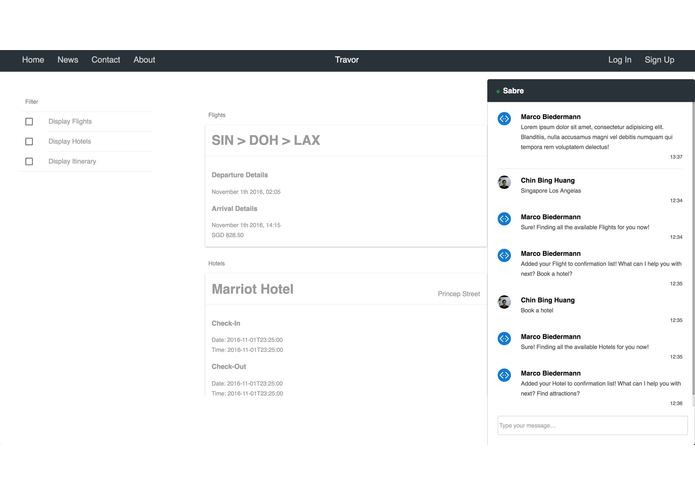Click the chat panel vertical scrollbar
The height and width of the screenshot is (494, 695).
pyautogui.click(x=693, y=248)
